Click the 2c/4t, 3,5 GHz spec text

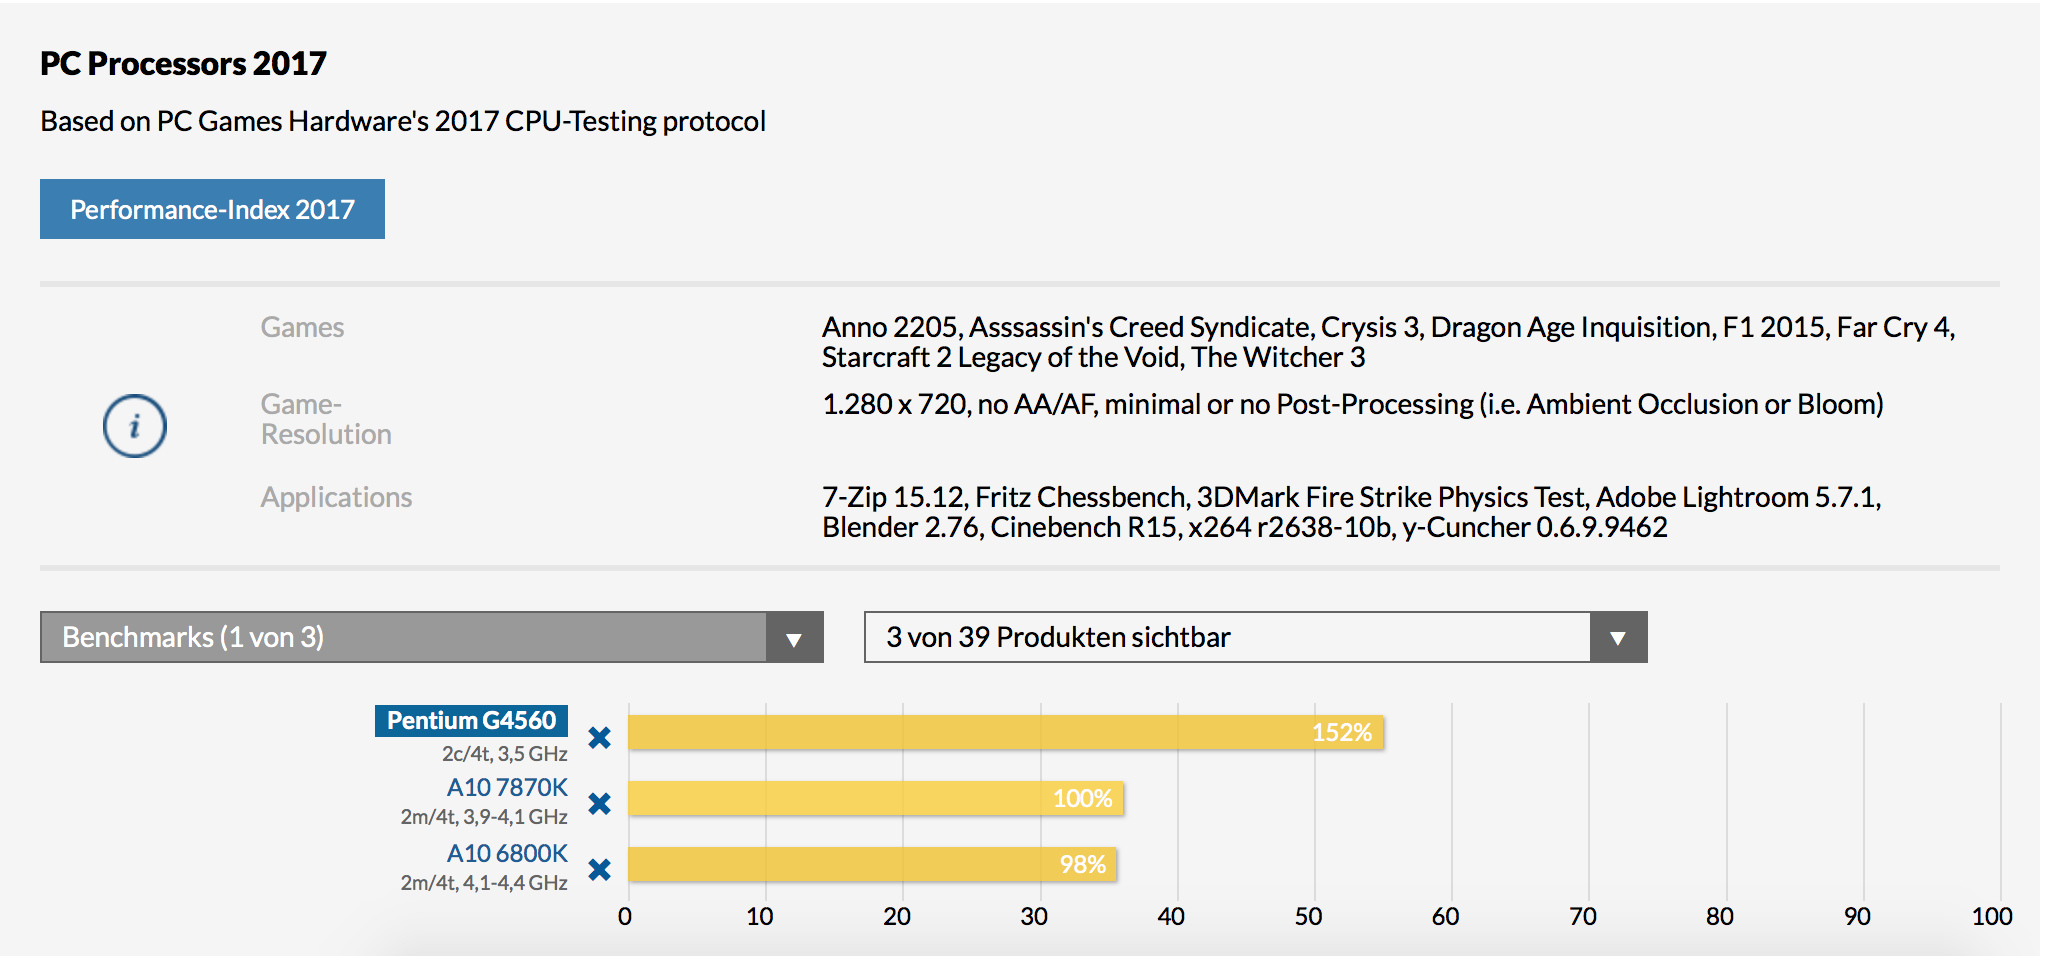(x=505, y=754)
